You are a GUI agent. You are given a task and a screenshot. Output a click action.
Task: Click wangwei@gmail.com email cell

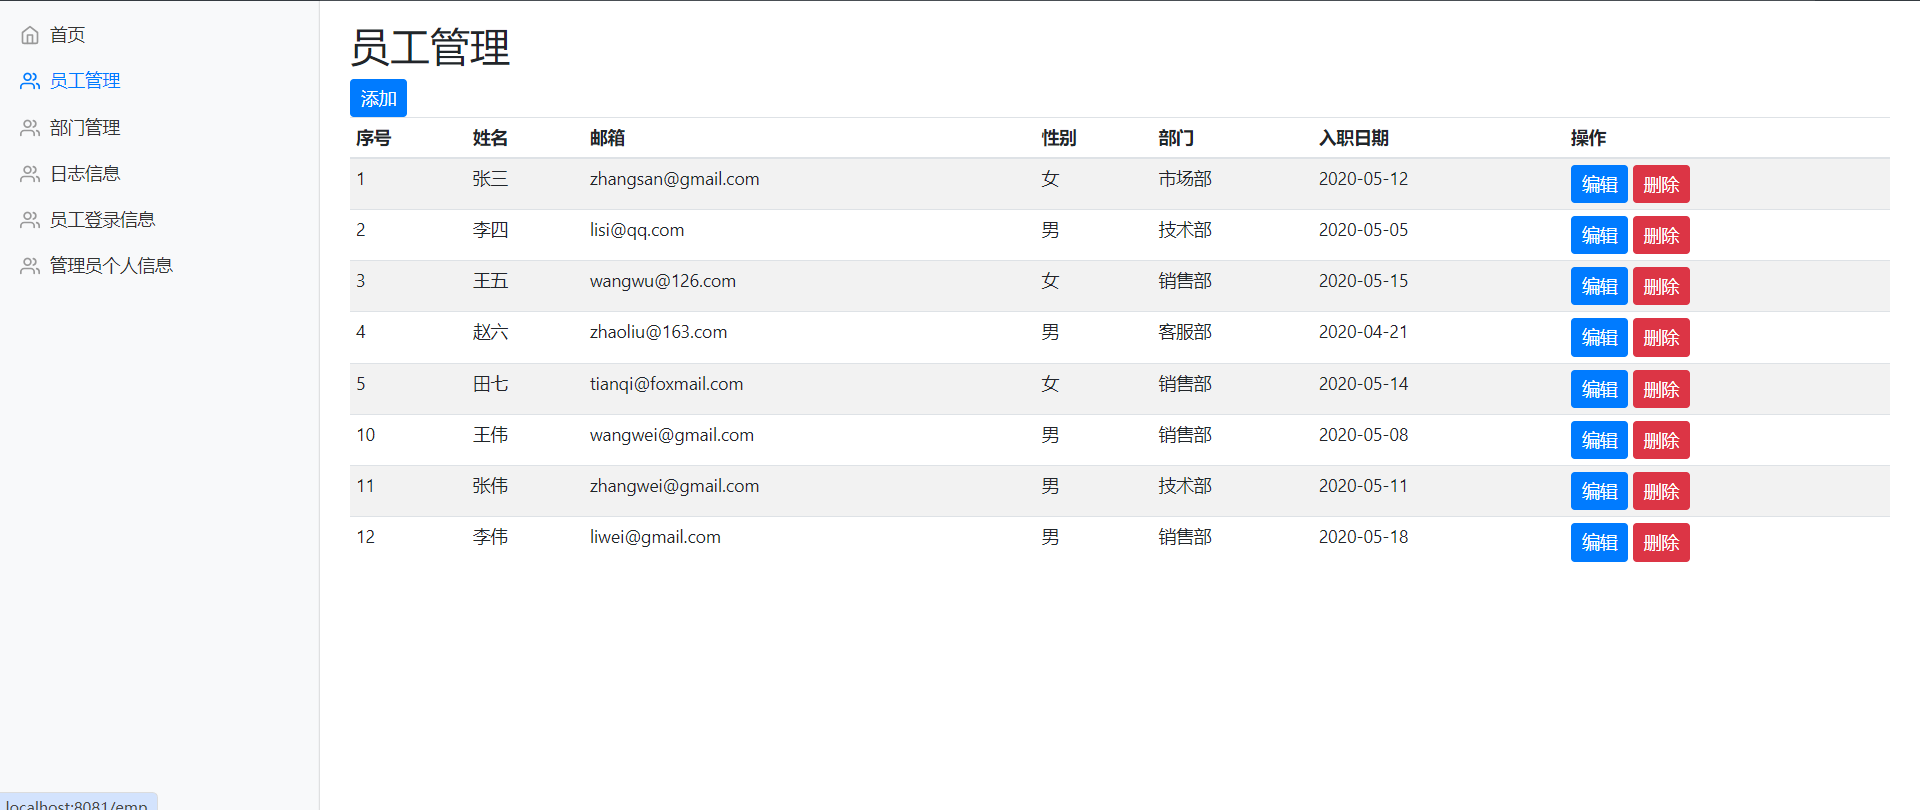671,435
